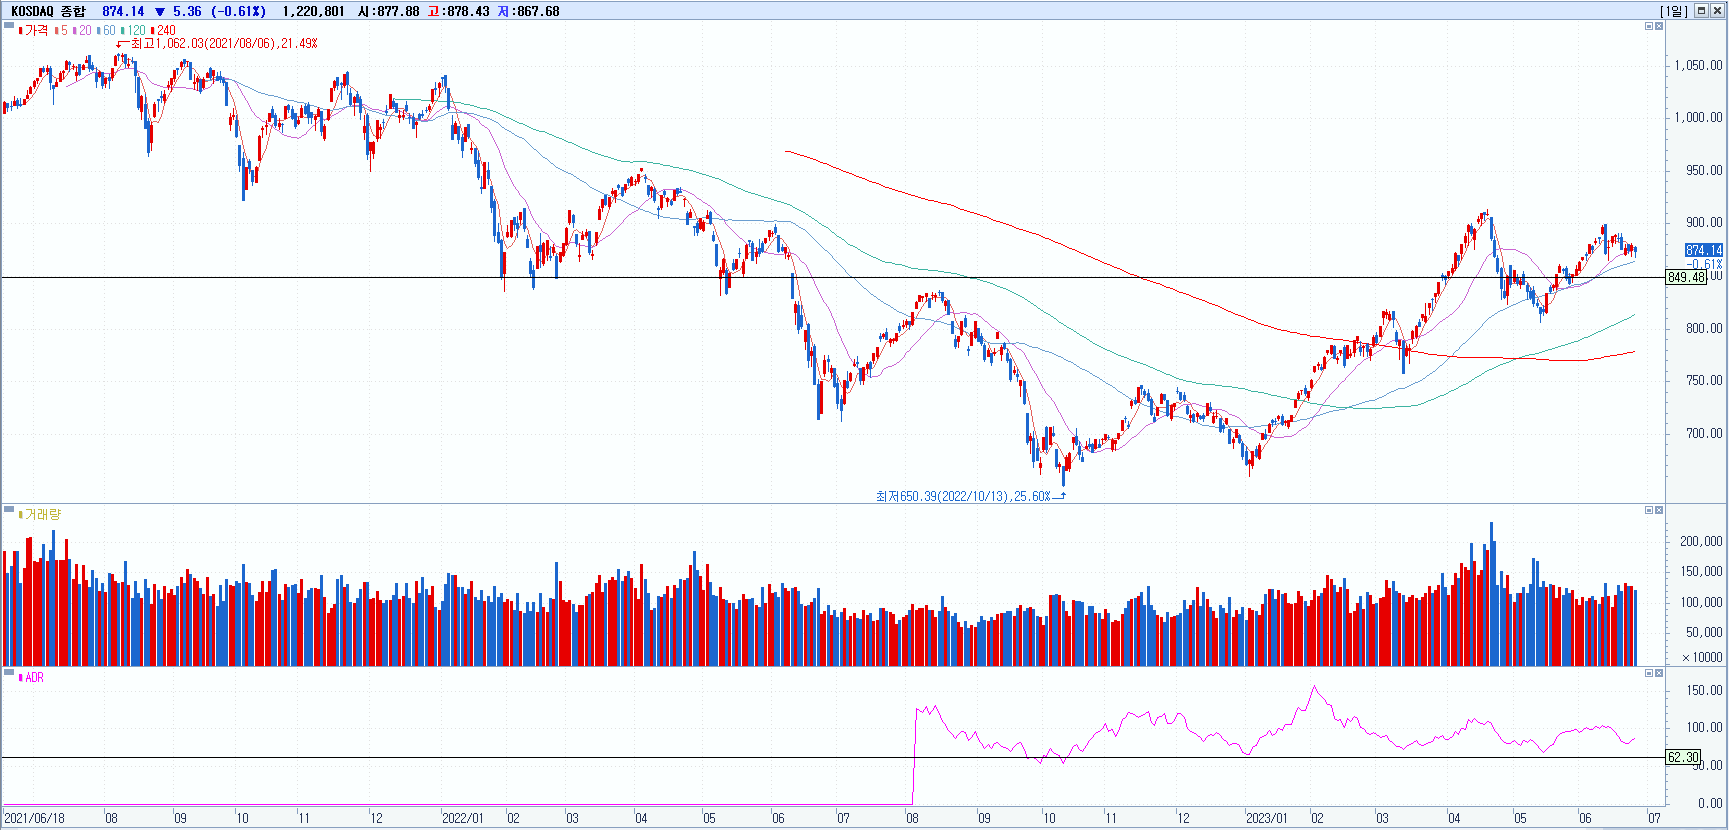Image resolution: width=1729 pixels, height=830 pixels.
Task: Maximize the KOSDAQ chart window
Action: coord(1702,11)
